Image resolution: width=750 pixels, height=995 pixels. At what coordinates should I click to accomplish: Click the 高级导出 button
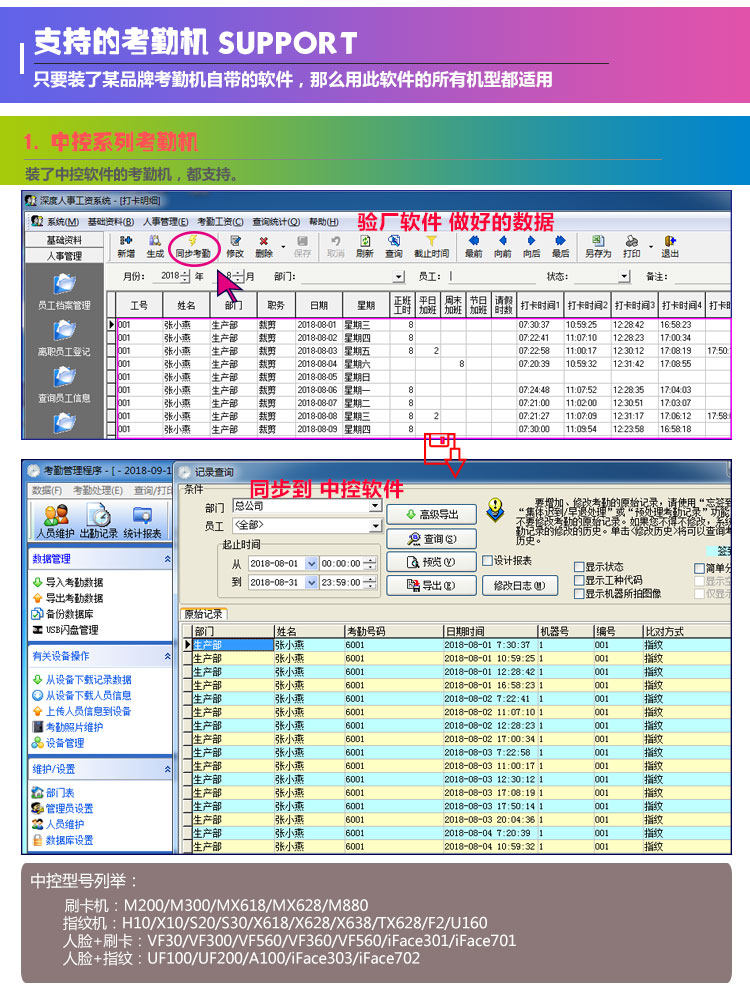pyautogui.click(x=431, y=515)
